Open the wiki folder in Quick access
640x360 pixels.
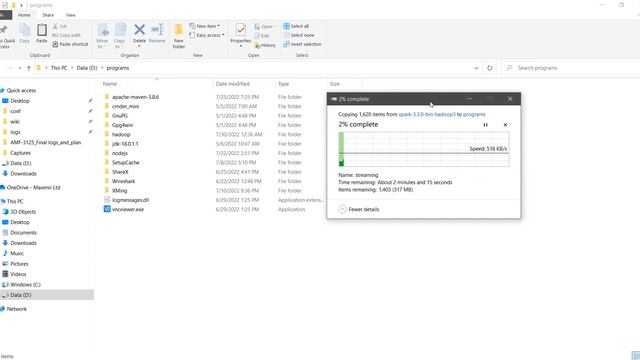coord(15,122)
